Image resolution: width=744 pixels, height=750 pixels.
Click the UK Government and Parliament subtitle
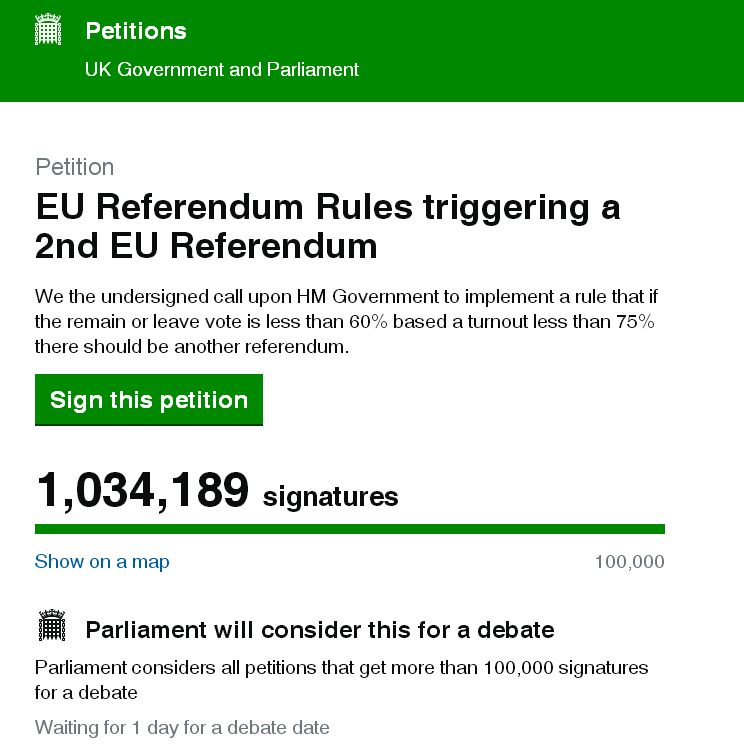click(222, 70)
